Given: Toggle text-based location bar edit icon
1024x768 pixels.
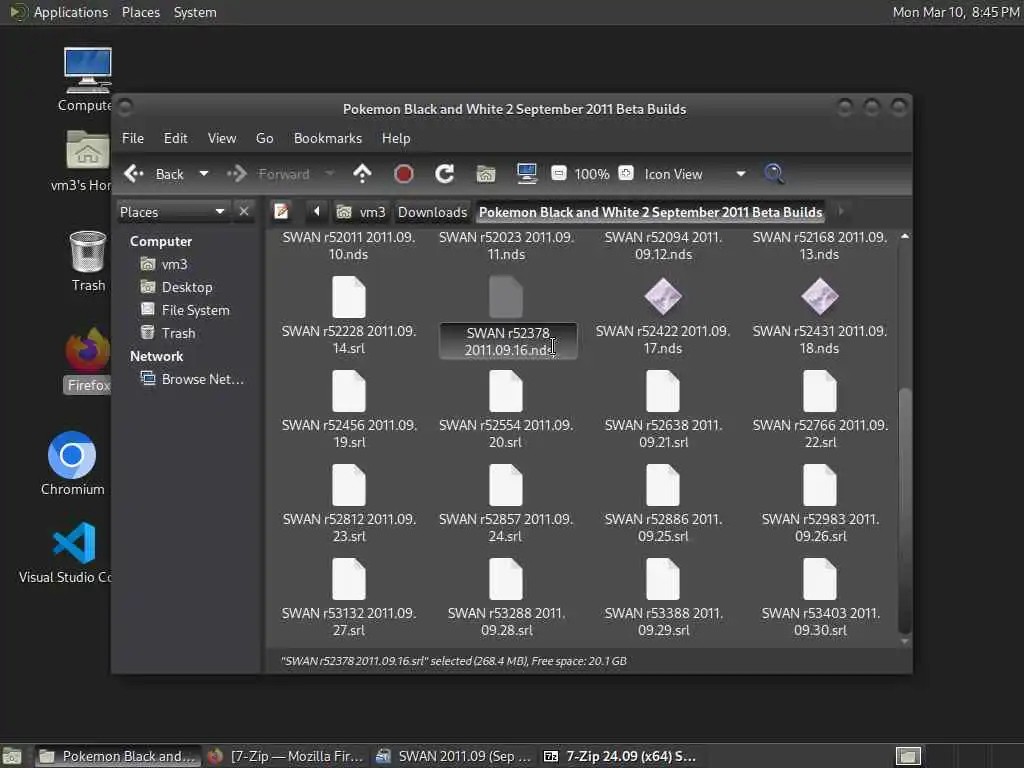Looking at the screenshot, I should [x=281, y=212].
